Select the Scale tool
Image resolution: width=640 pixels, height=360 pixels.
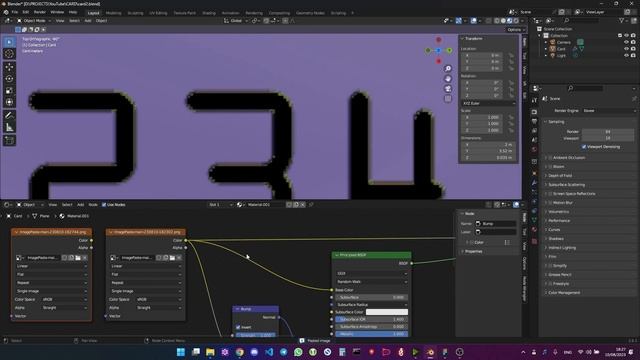click(10, 91)
